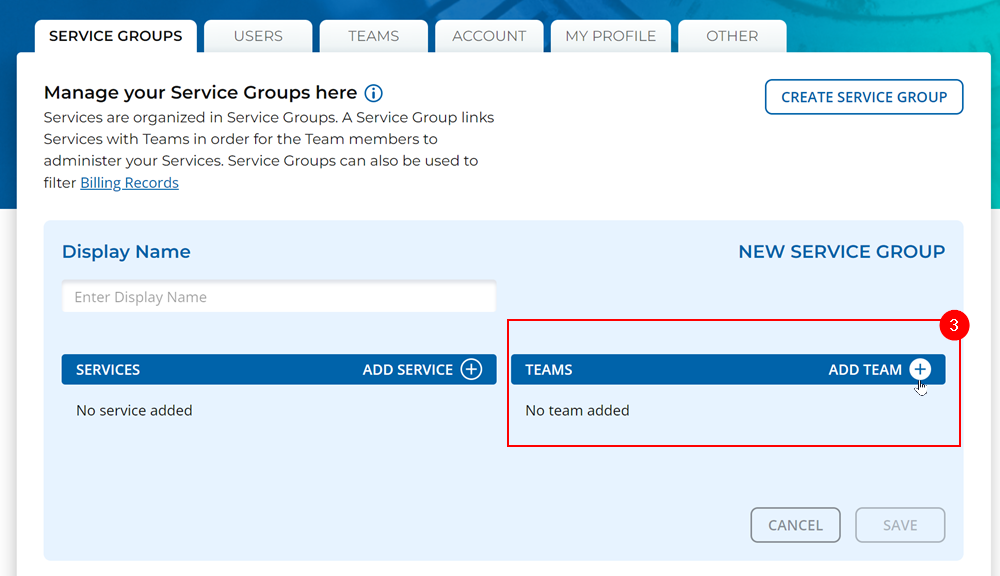The width and height of the screenshot is (1000, 576).
Task: Cancel the new service group form
Action: click(x=795, y=525)
